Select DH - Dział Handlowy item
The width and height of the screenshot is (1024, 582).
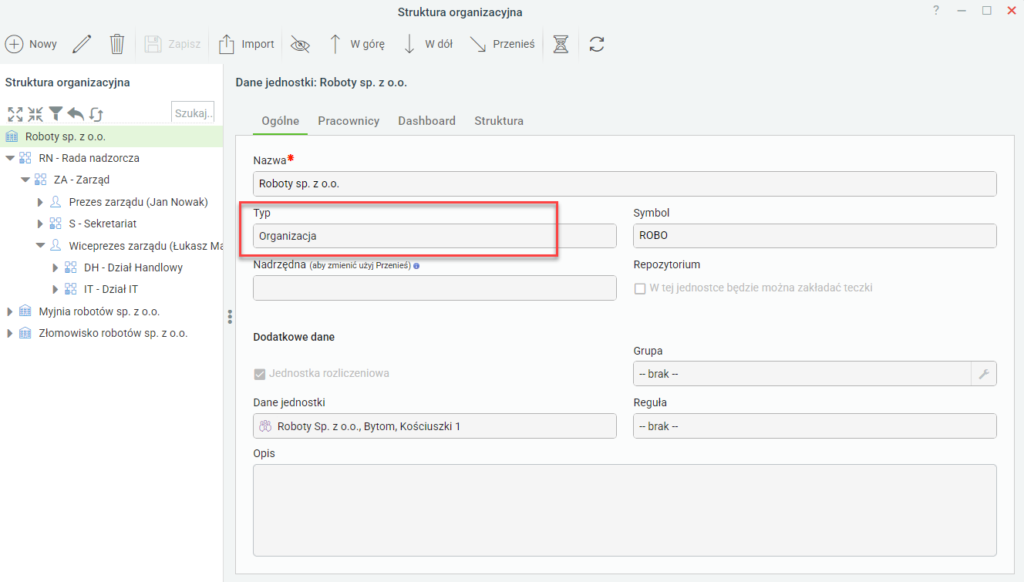[133, 267]
